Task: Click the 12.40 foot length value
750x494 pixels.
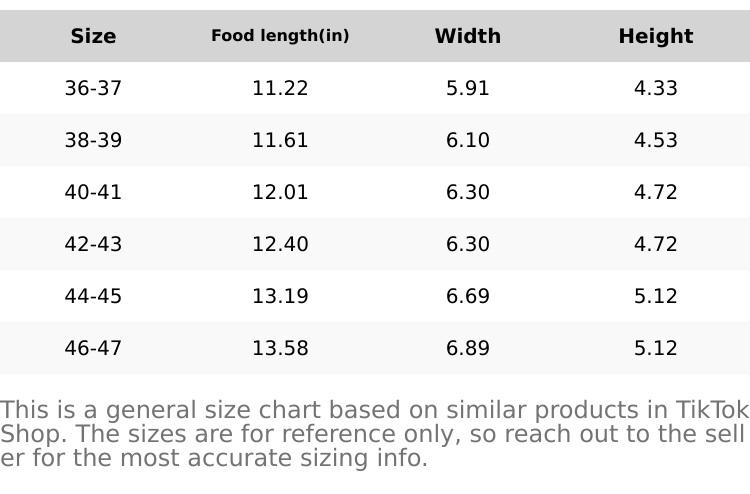Action: pyautogui.click(x=280, y=244)
